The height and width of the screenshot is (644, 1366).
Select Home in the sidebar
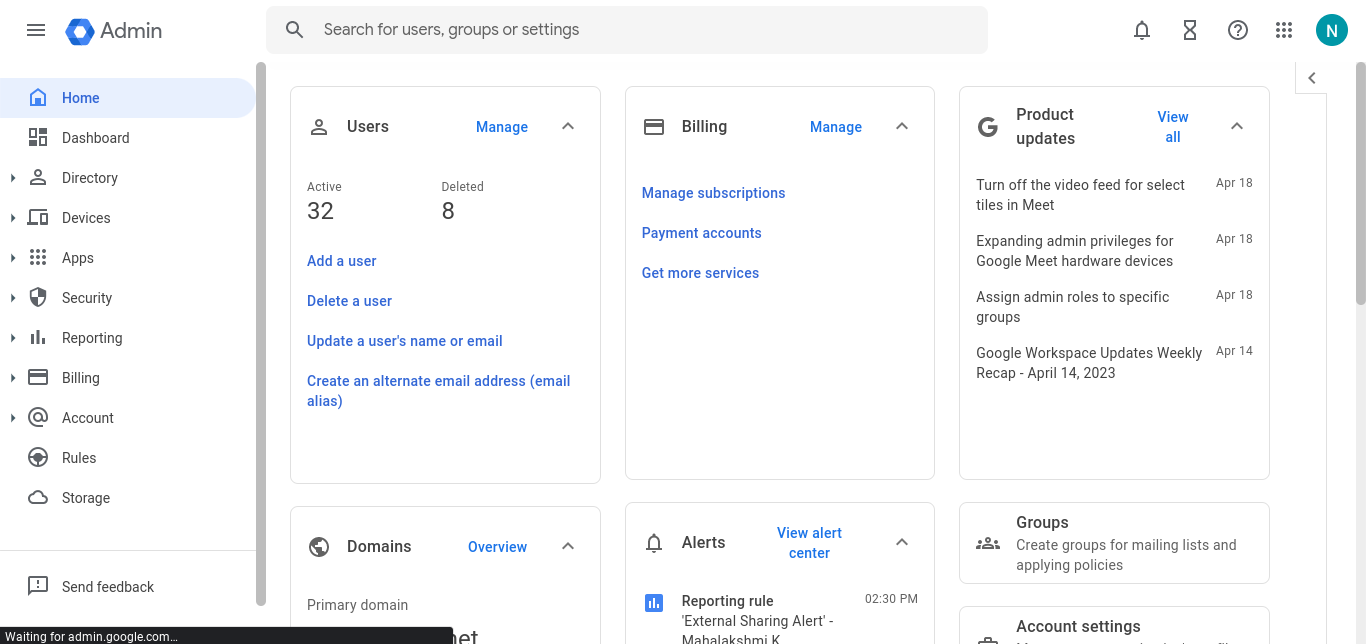point(128,98)
